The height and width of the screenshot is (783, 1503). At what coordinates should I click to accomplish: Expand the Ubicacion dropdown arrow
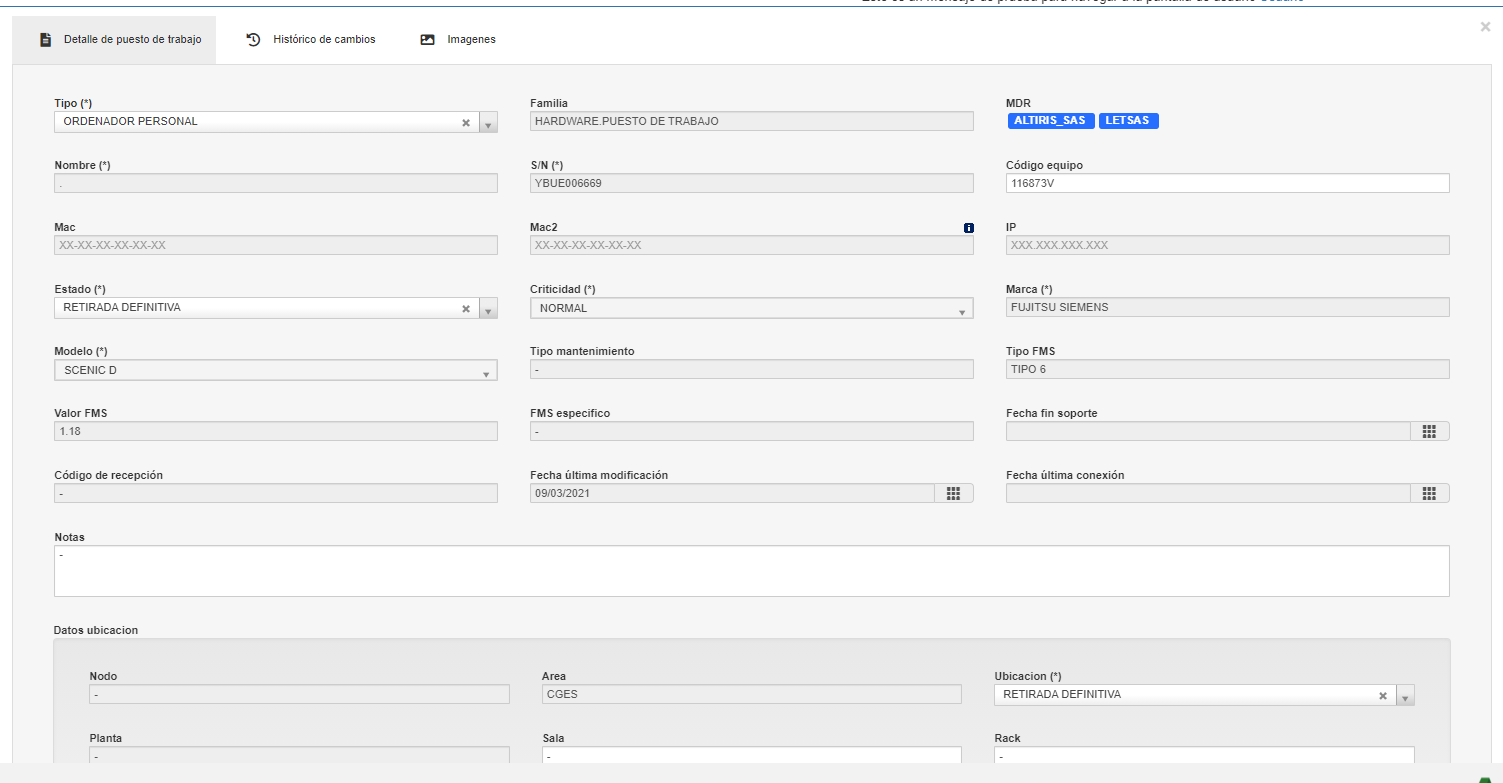pyautogui.click(x=1406, y=696)
